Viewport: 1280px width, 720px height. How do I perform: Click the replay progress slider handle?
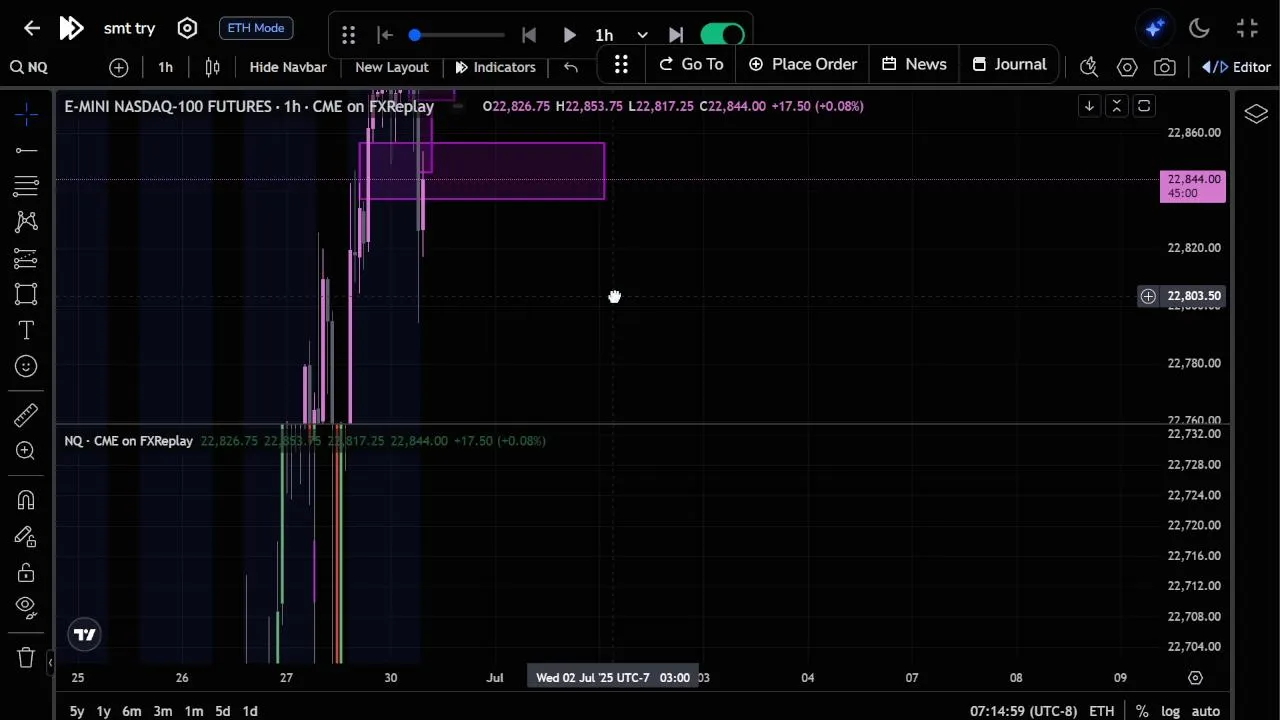coord(414,35)
